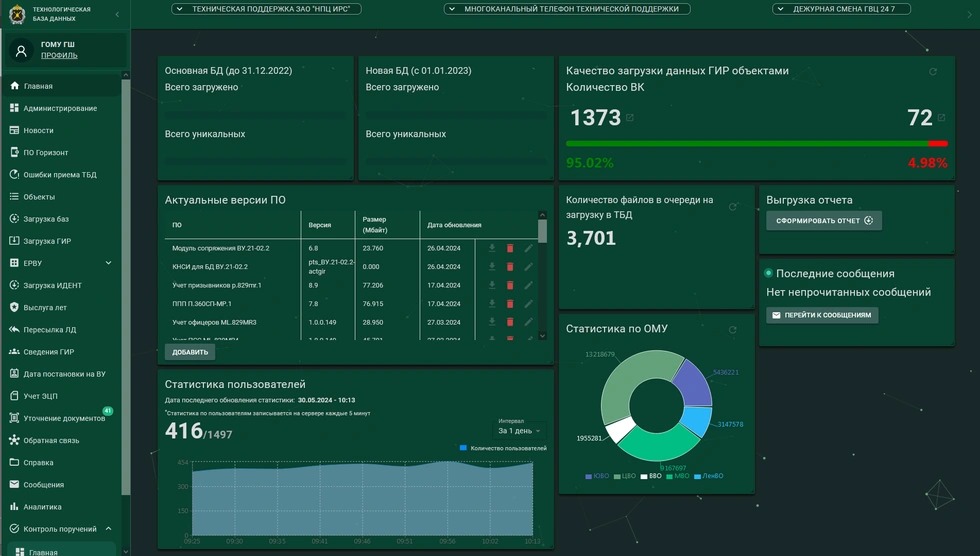Click the user avatar icon above the sidebar
Image resolution: width=980 pixels, height=556 pixels.
pos(21,50)
